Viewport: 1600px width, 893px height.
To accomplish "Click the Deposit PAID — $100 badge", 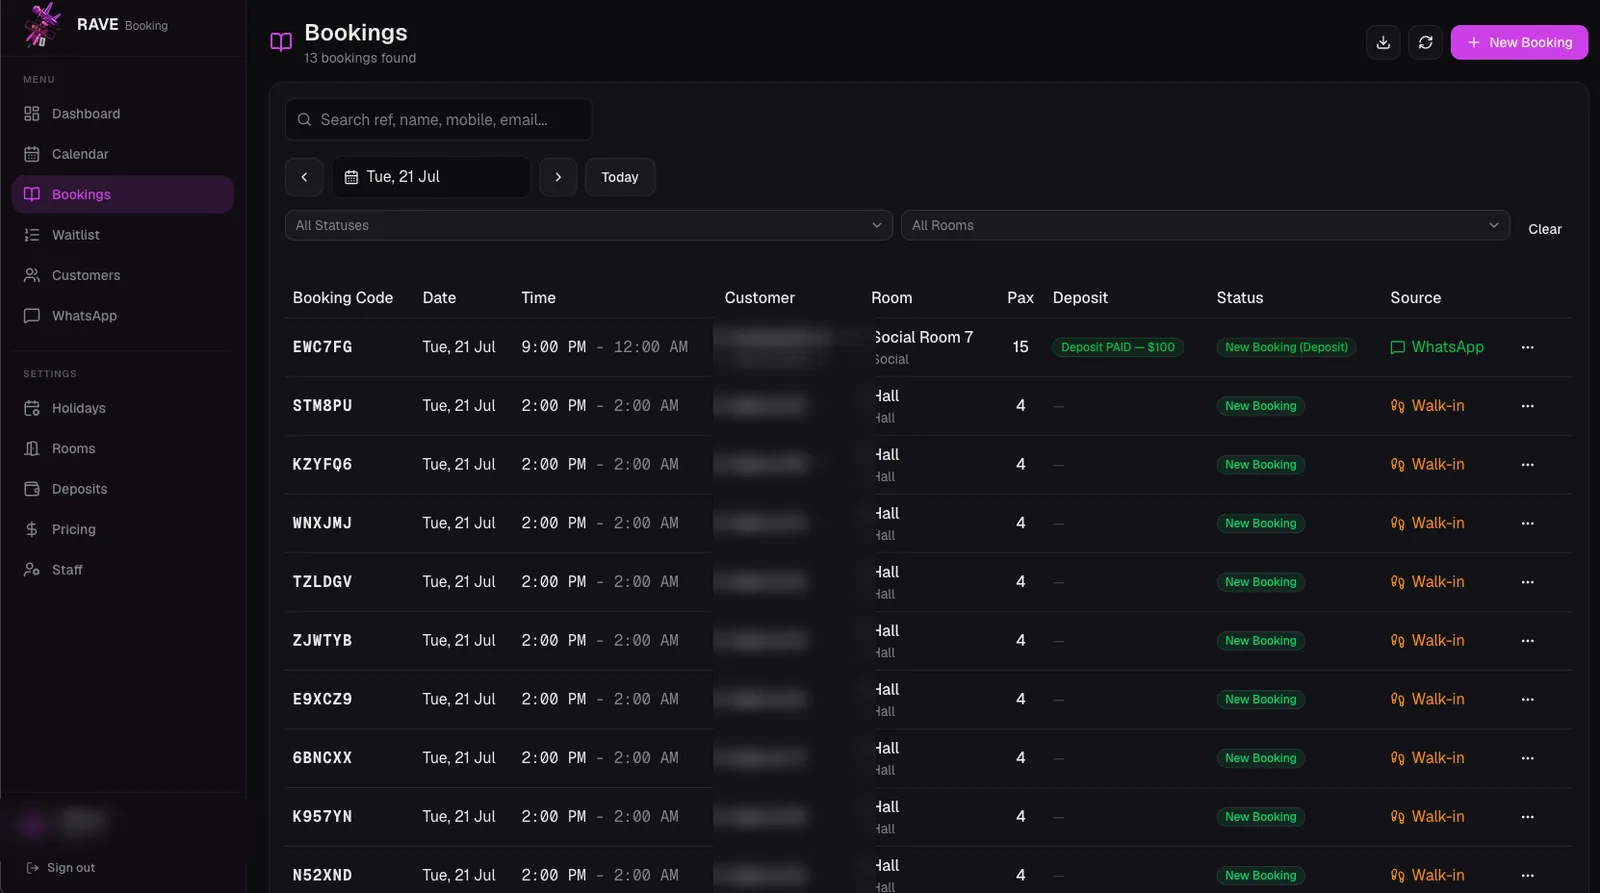I will (1117, 347).
